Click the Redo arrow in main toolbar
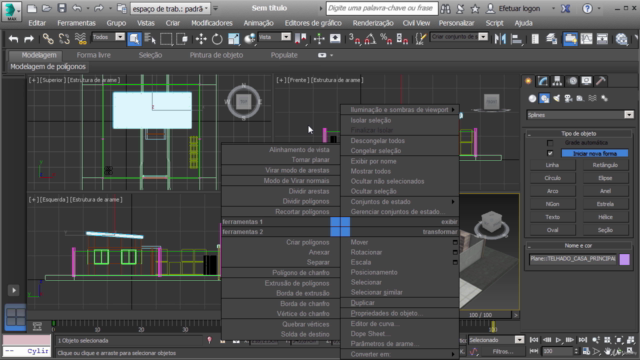 (29, 39)
